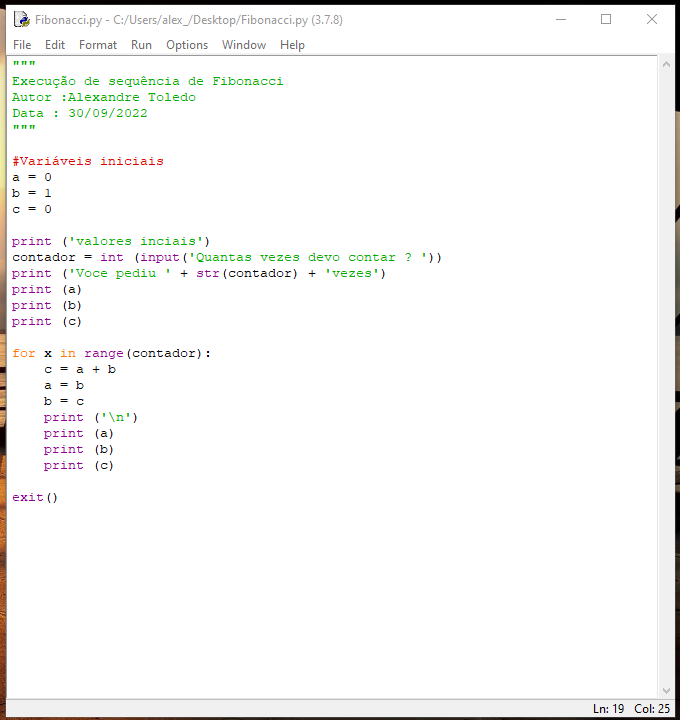Show the Options menu

pyautogui.click(x=187, y=45)
